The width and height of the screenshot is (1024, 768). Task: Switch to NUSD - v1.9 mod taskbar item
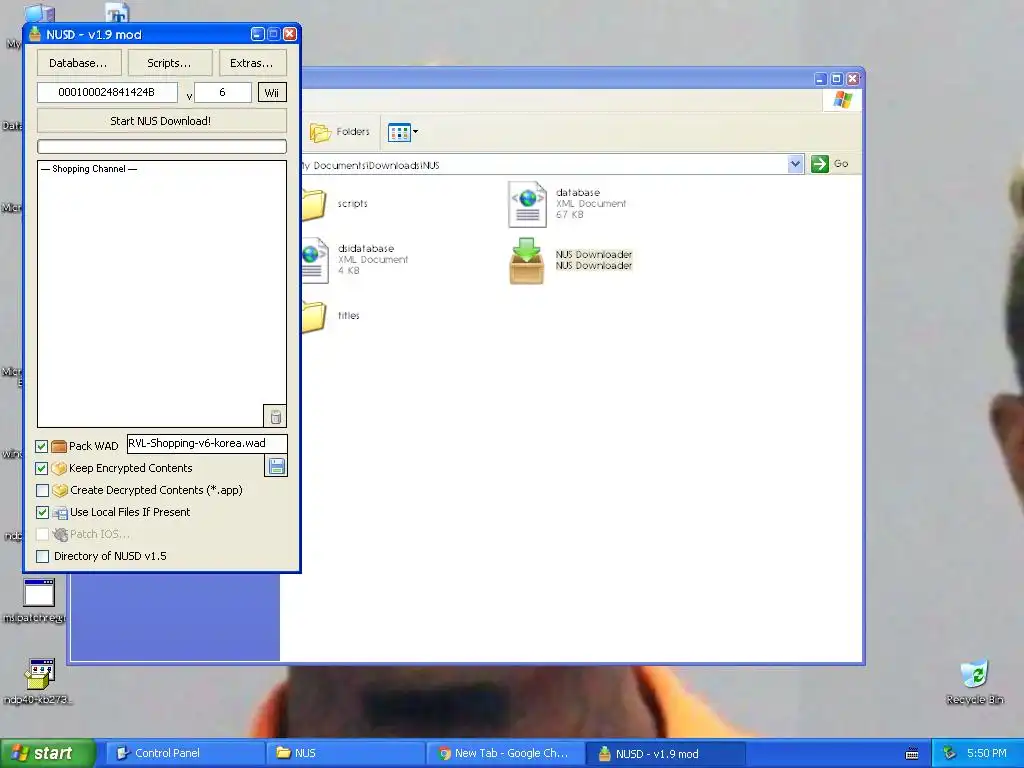point(665,754)
